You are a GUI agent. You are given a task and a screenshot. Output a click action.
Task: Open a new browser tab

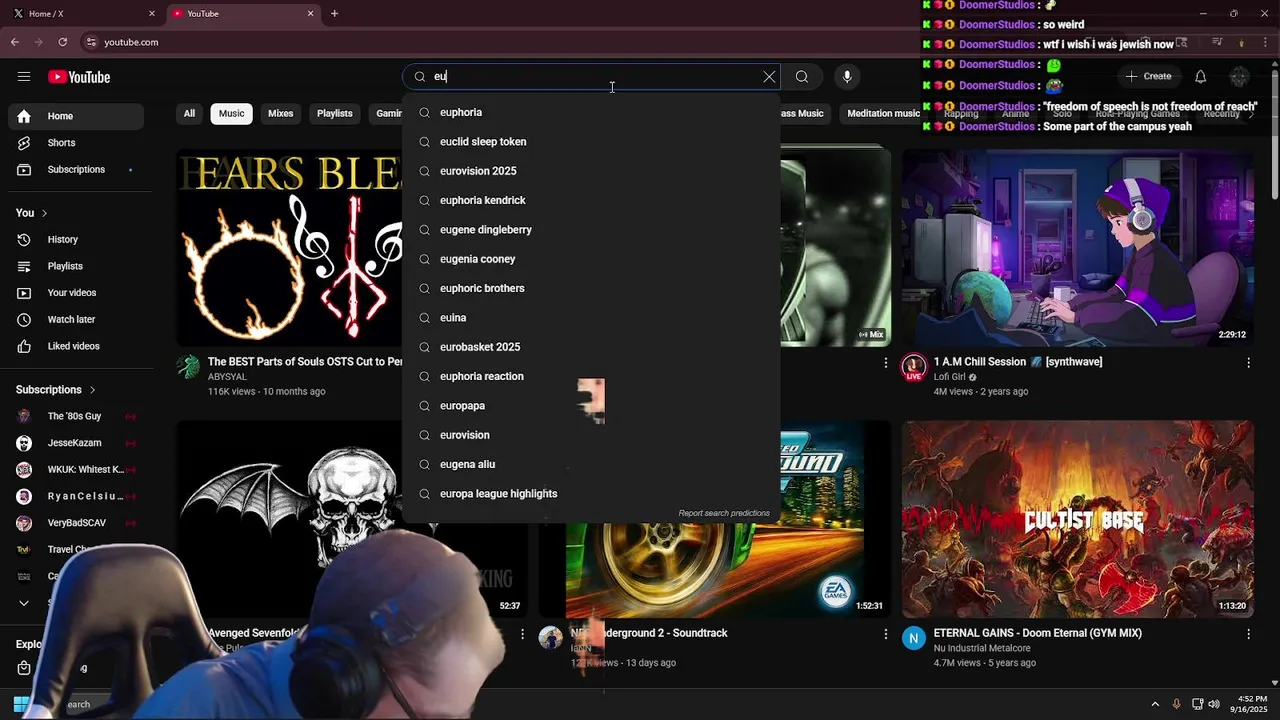coord(334,13)
